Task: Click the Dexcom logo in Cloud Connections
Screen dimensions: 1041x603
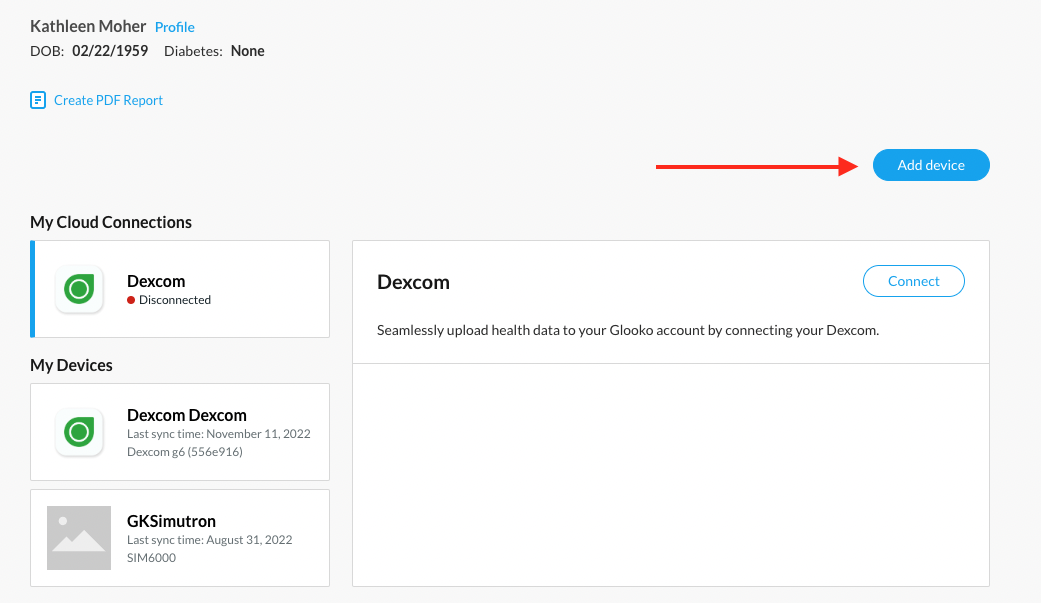Action: tap(79, 289)
